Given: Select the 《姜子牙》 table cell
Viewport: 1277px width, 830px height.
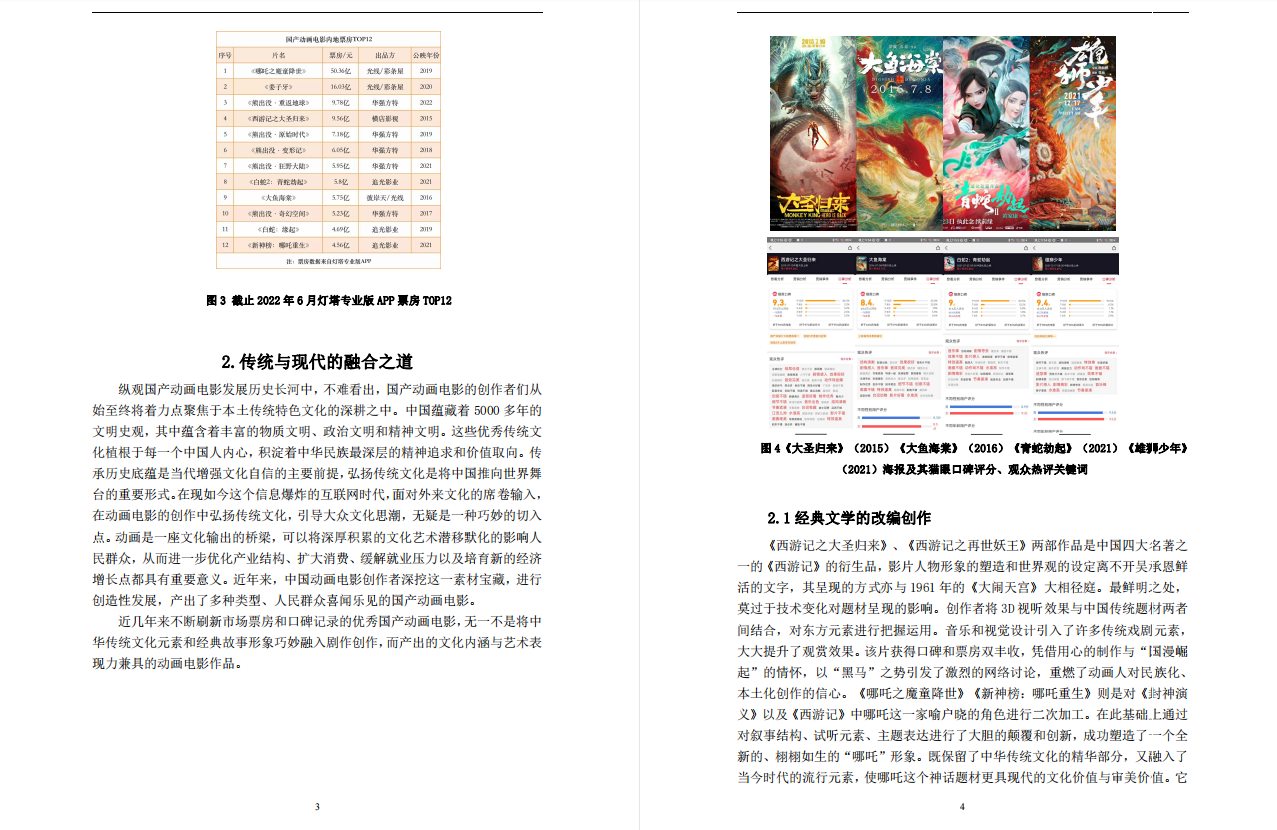Looking at the screenshot, I should (279, 87).
